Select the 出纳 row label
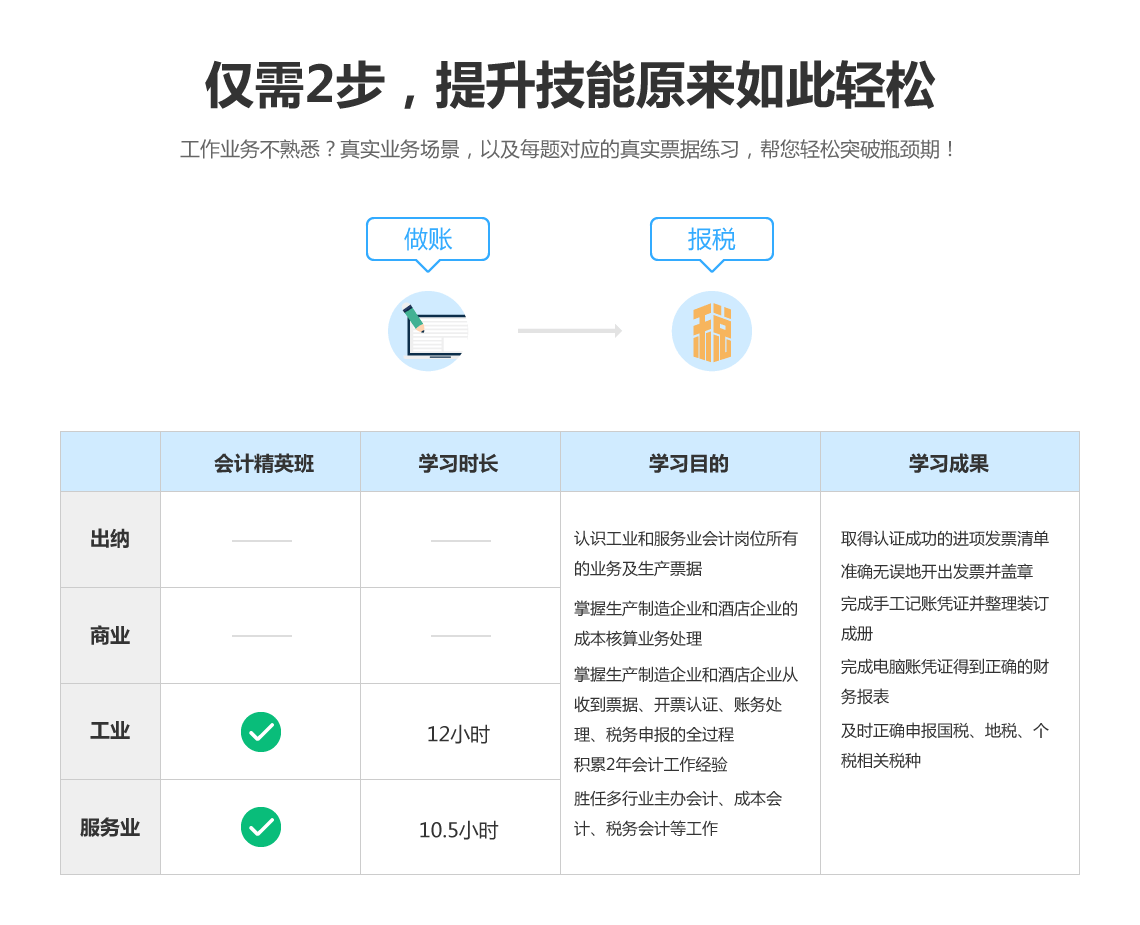This screenshot has height=925, width=1140. click(x=110, y=539)
